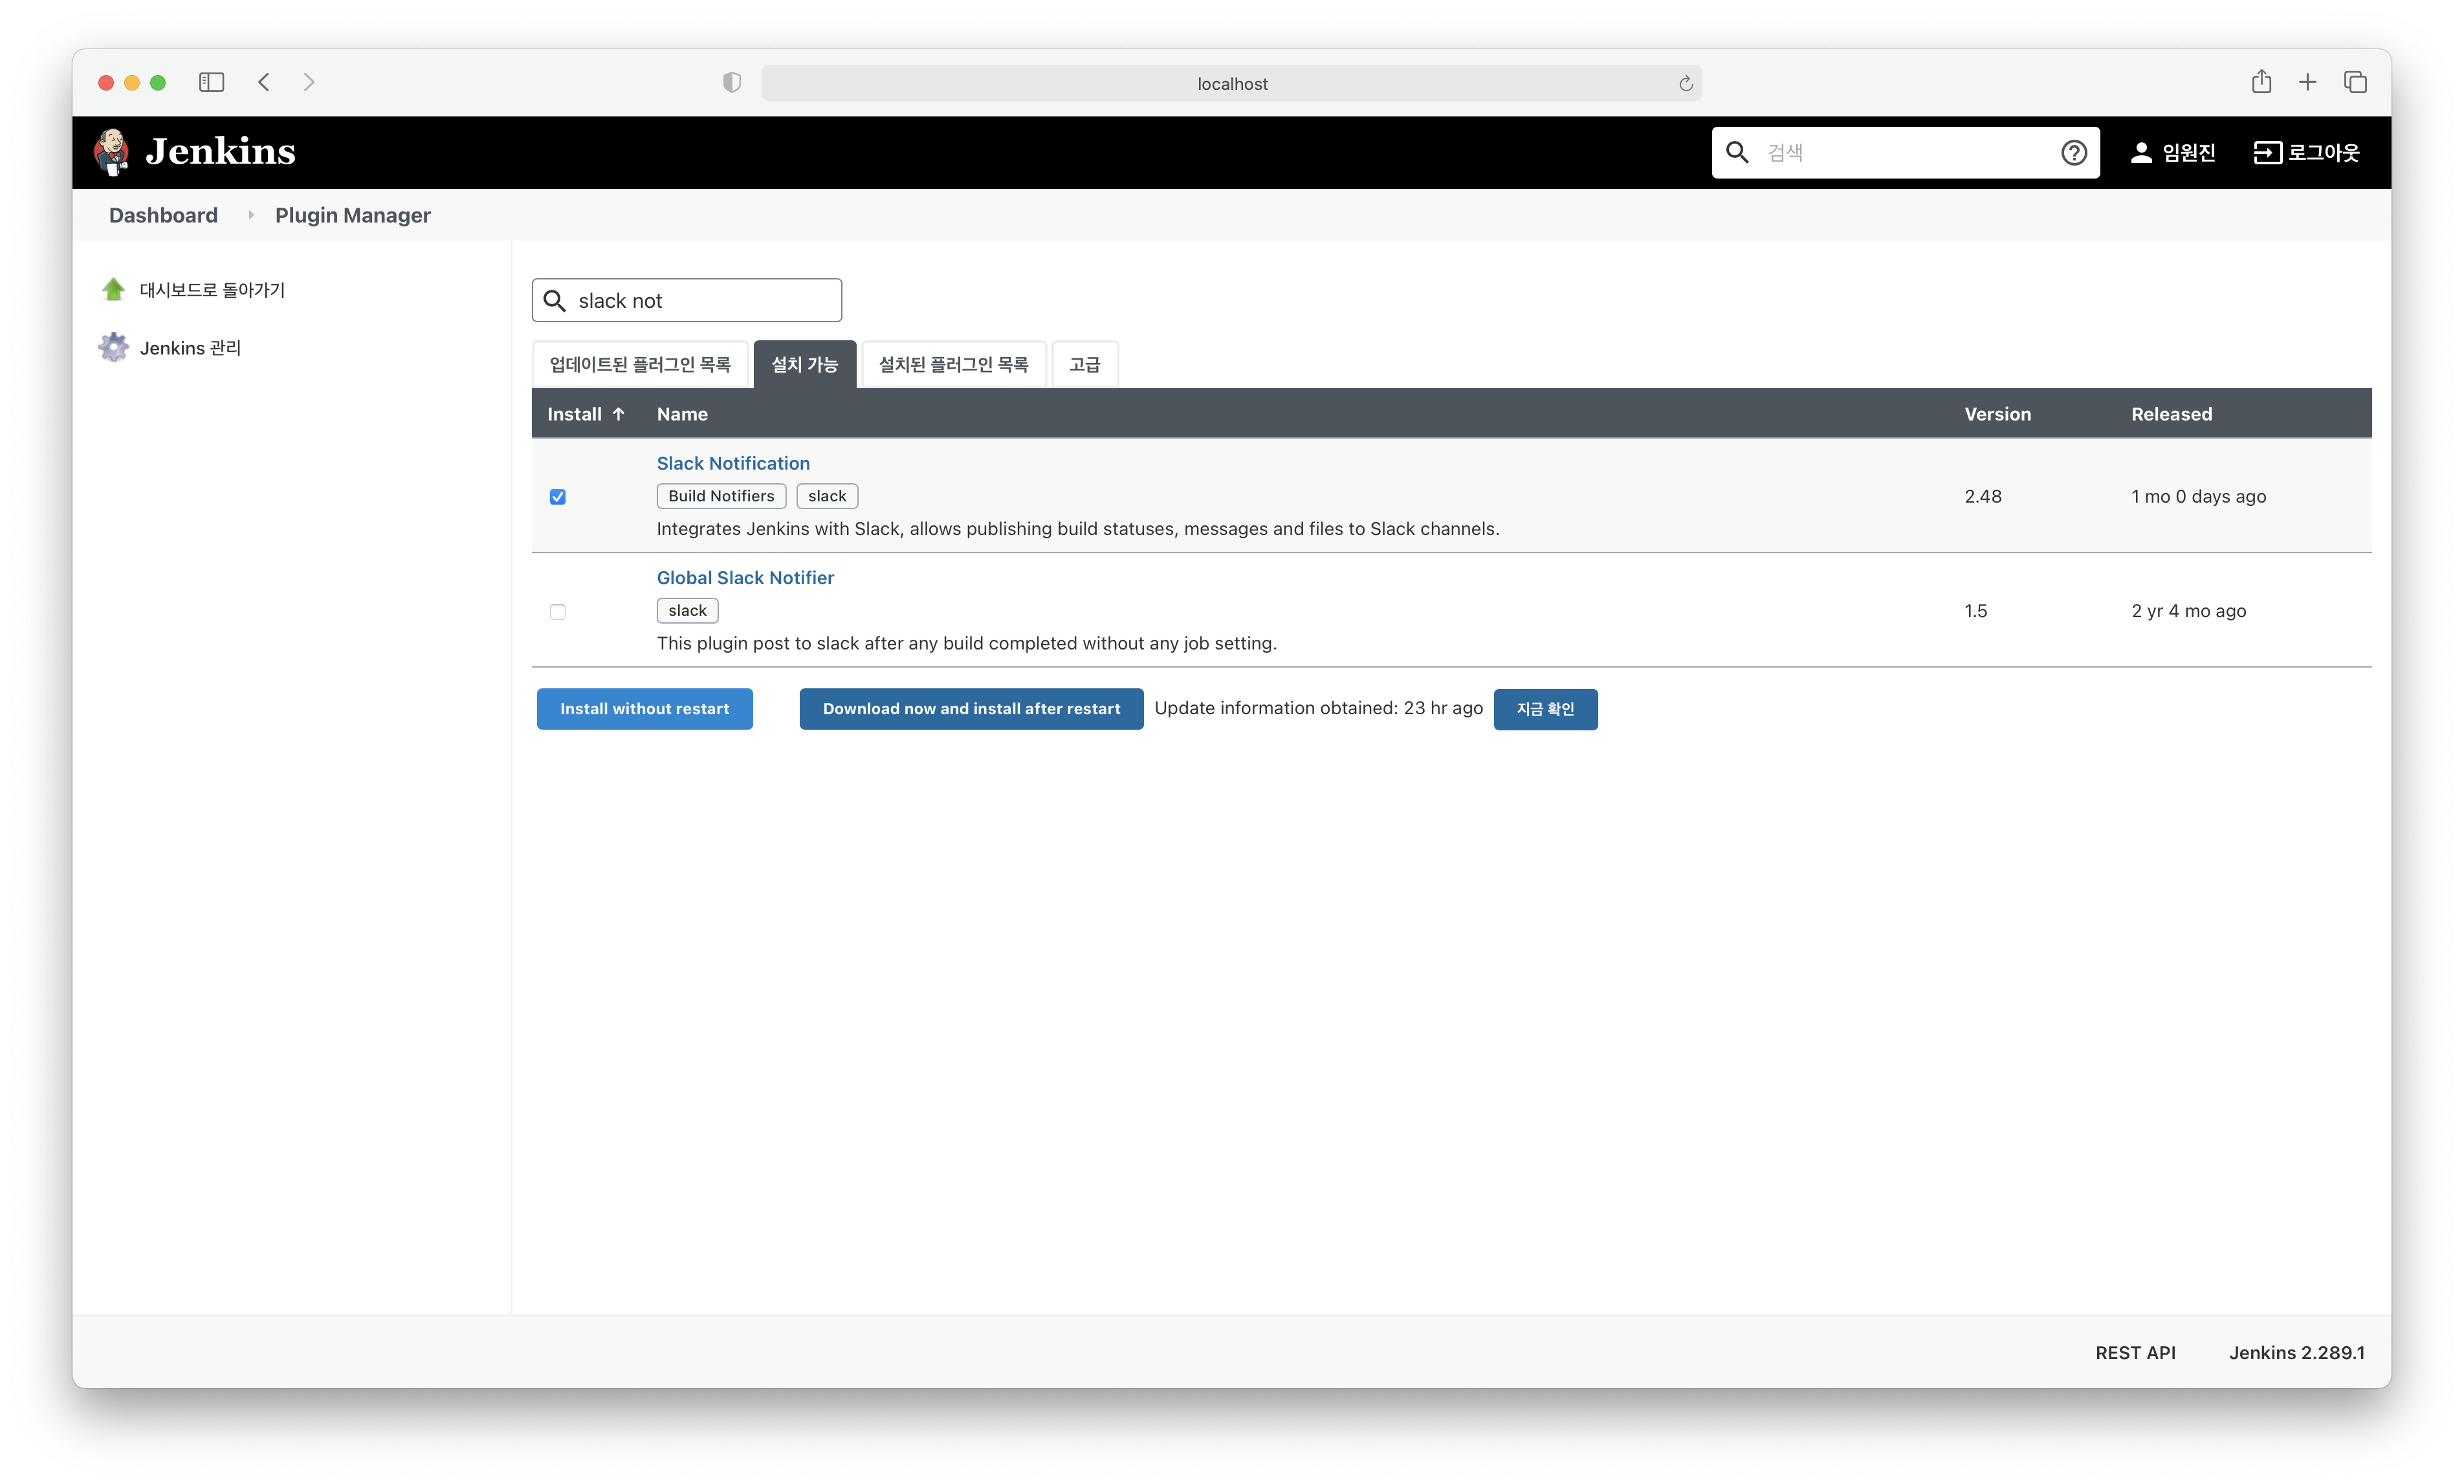
Task: Reload the page with the refresh icon
Action: (x=1685, y=84)
